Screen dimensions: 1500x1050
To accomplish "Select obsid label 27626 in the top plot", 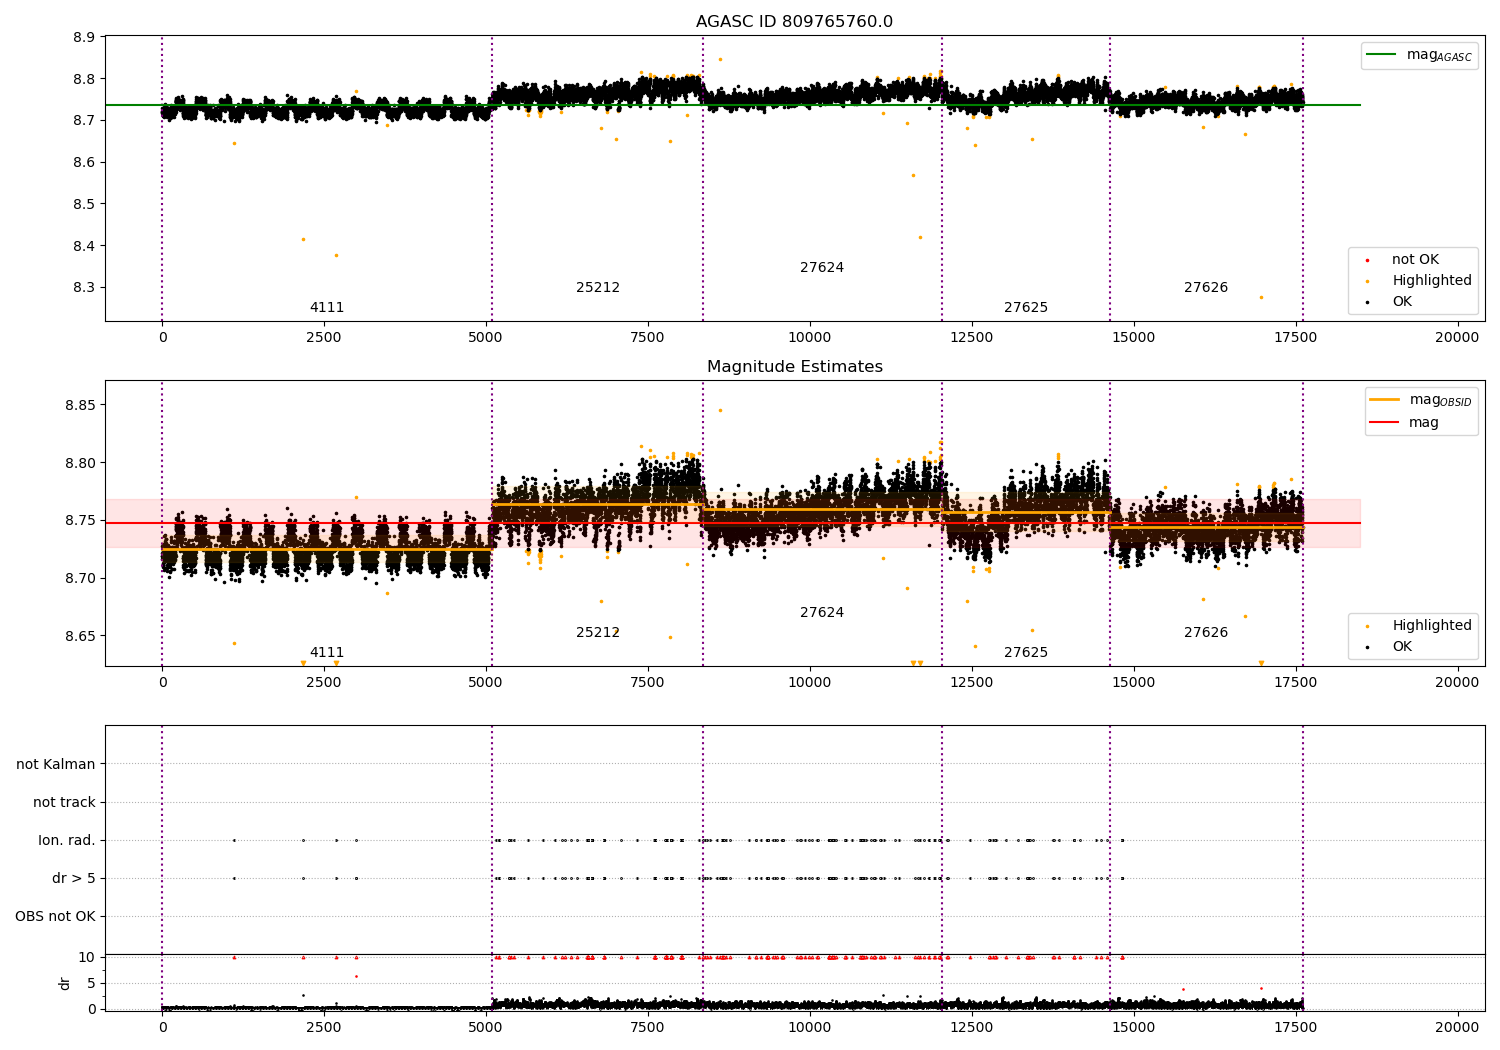I will [x=1206, y=288].
